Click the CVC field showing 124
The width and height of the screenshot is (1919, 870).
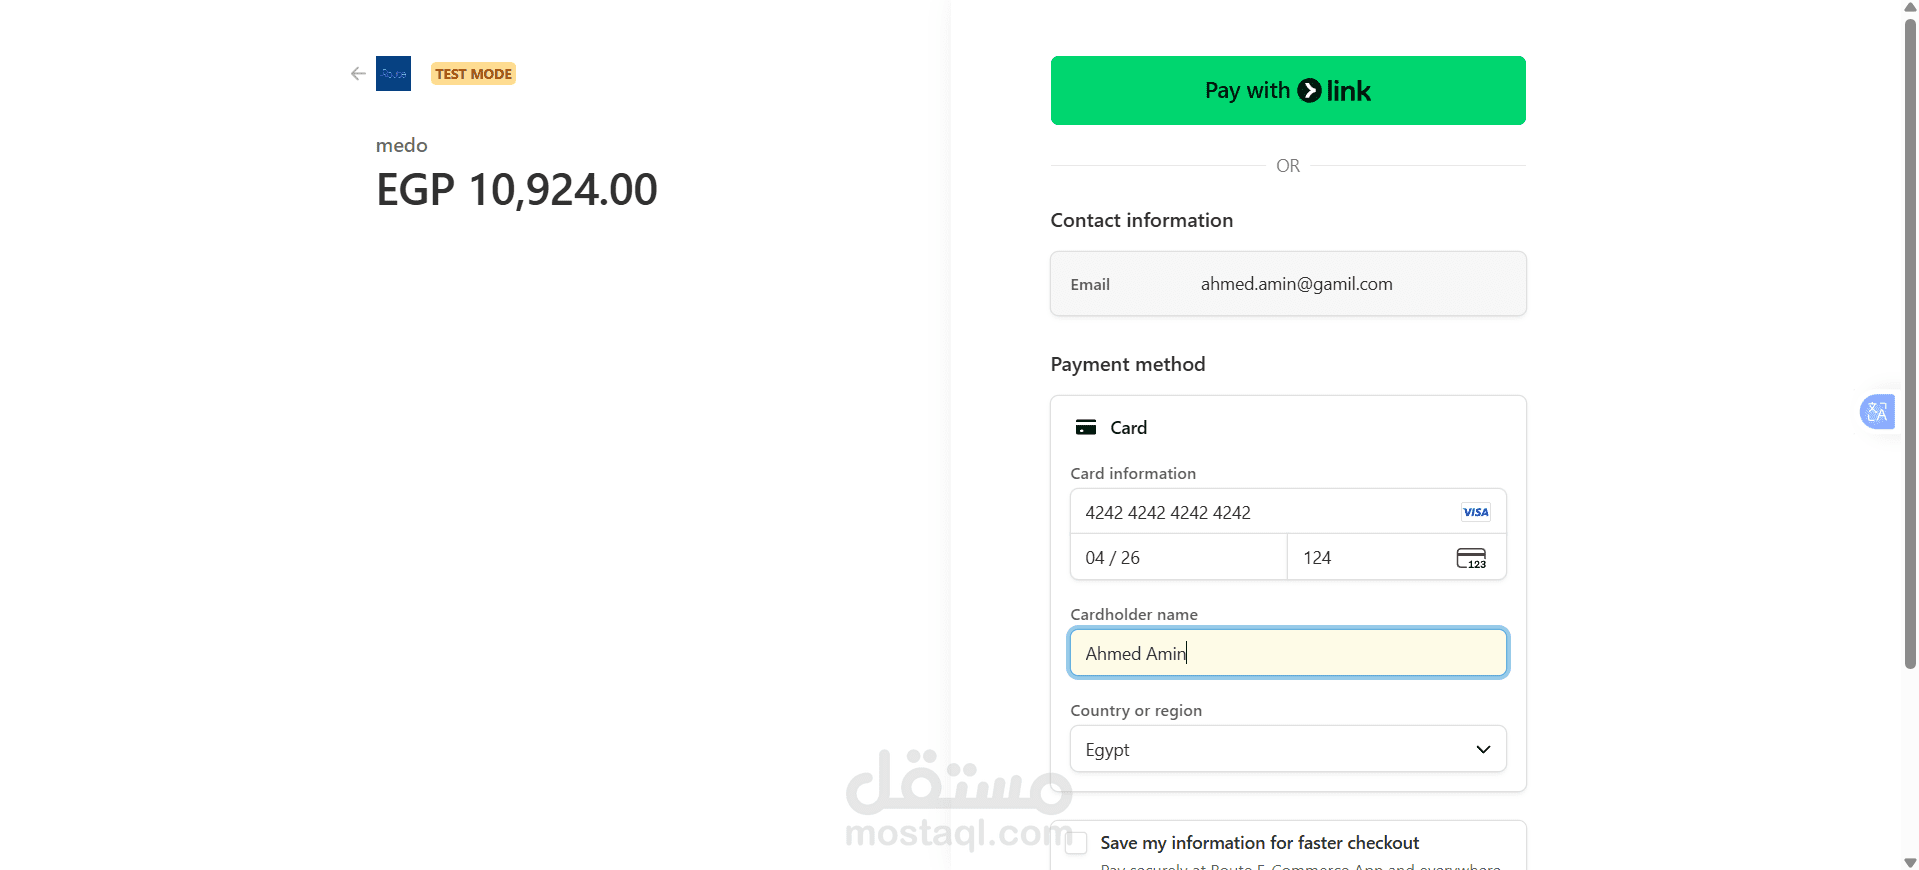coord(1370,558)
